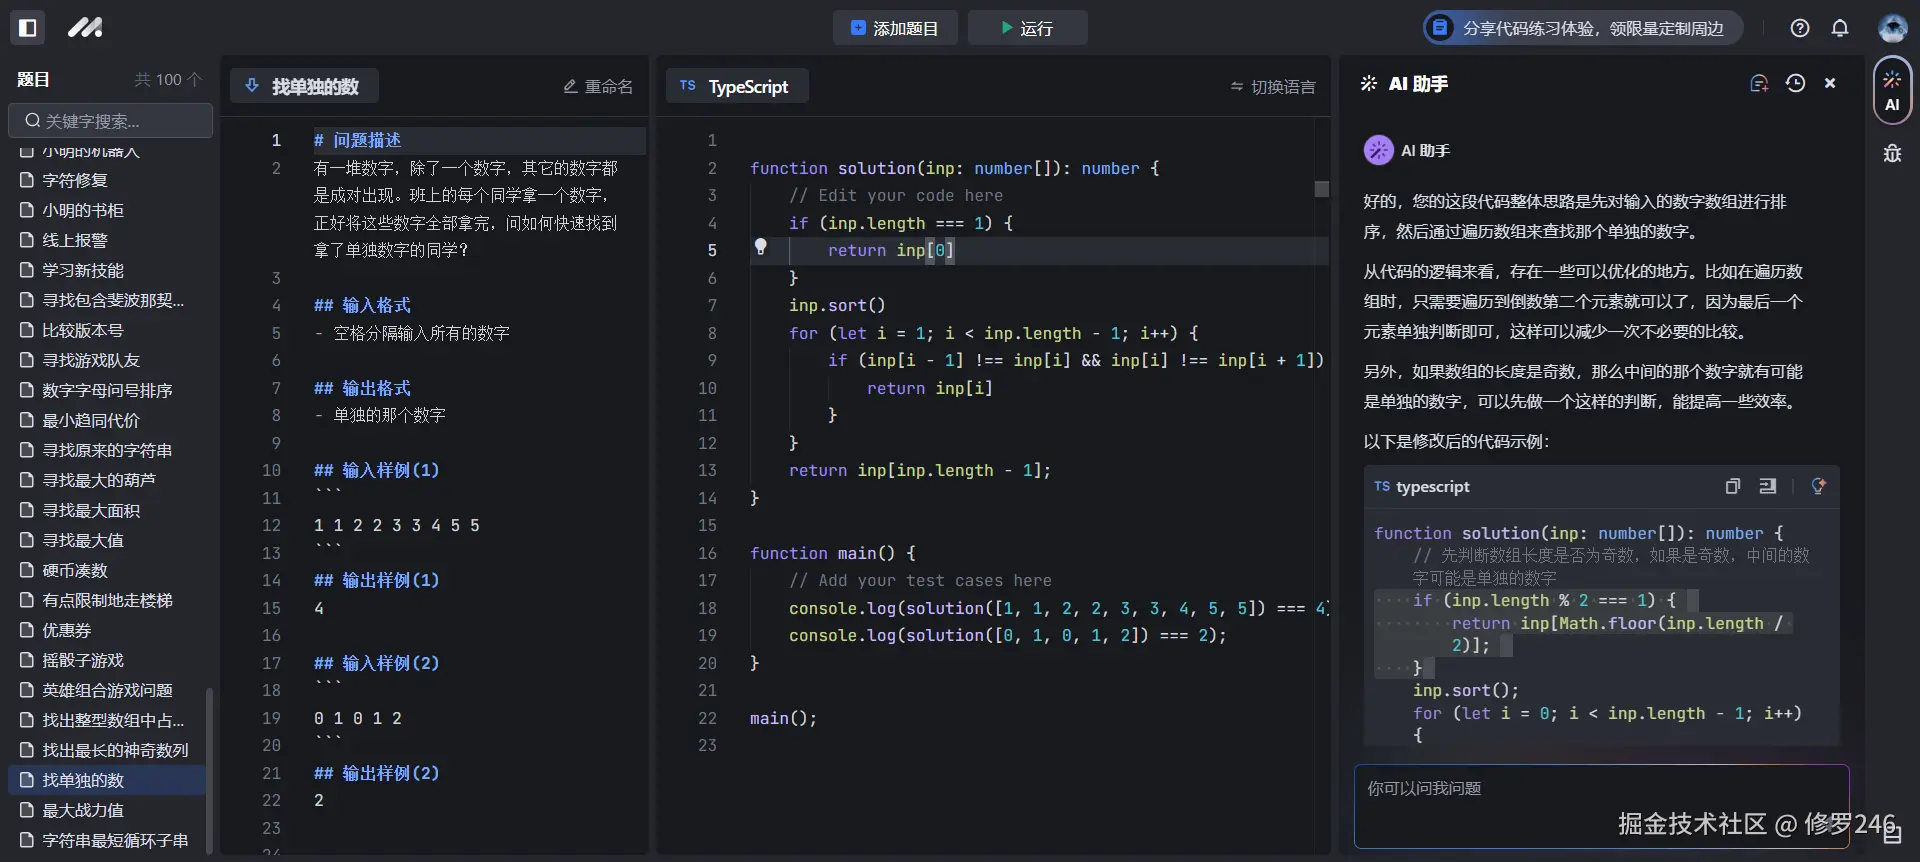
Task: Select the TypeScript editor tab
Action: [x=736, y=87]
